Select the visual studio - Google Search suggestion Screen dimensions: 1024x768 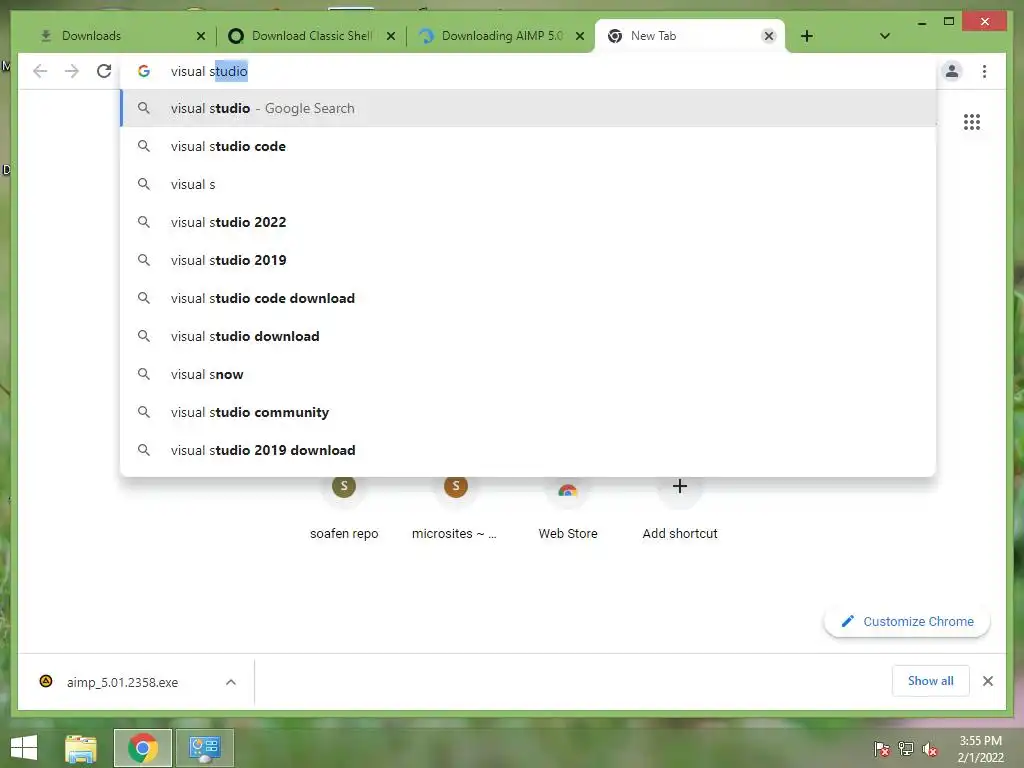(528, 108)
